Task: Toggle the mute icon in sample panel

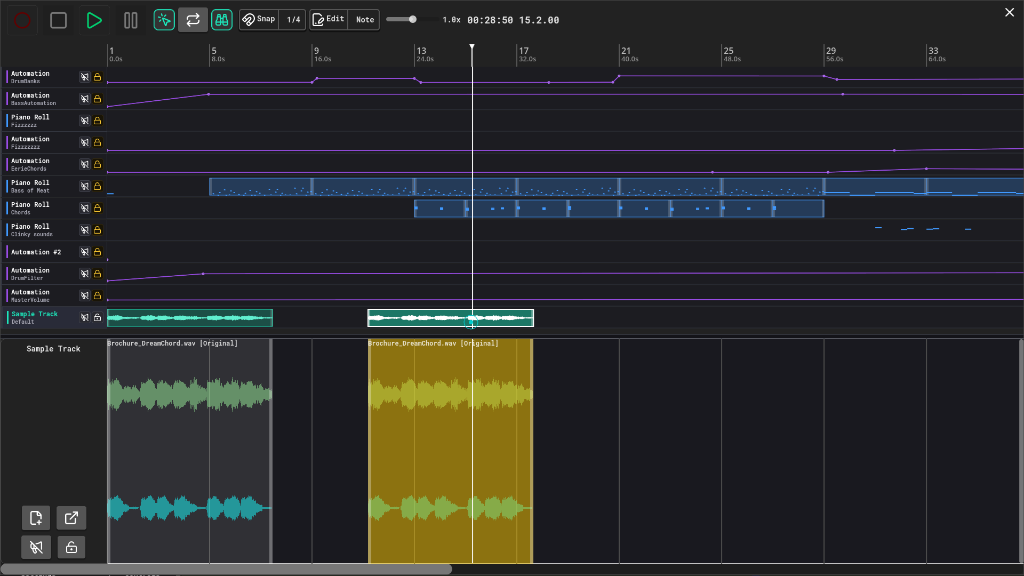Action: coord(36,547)
